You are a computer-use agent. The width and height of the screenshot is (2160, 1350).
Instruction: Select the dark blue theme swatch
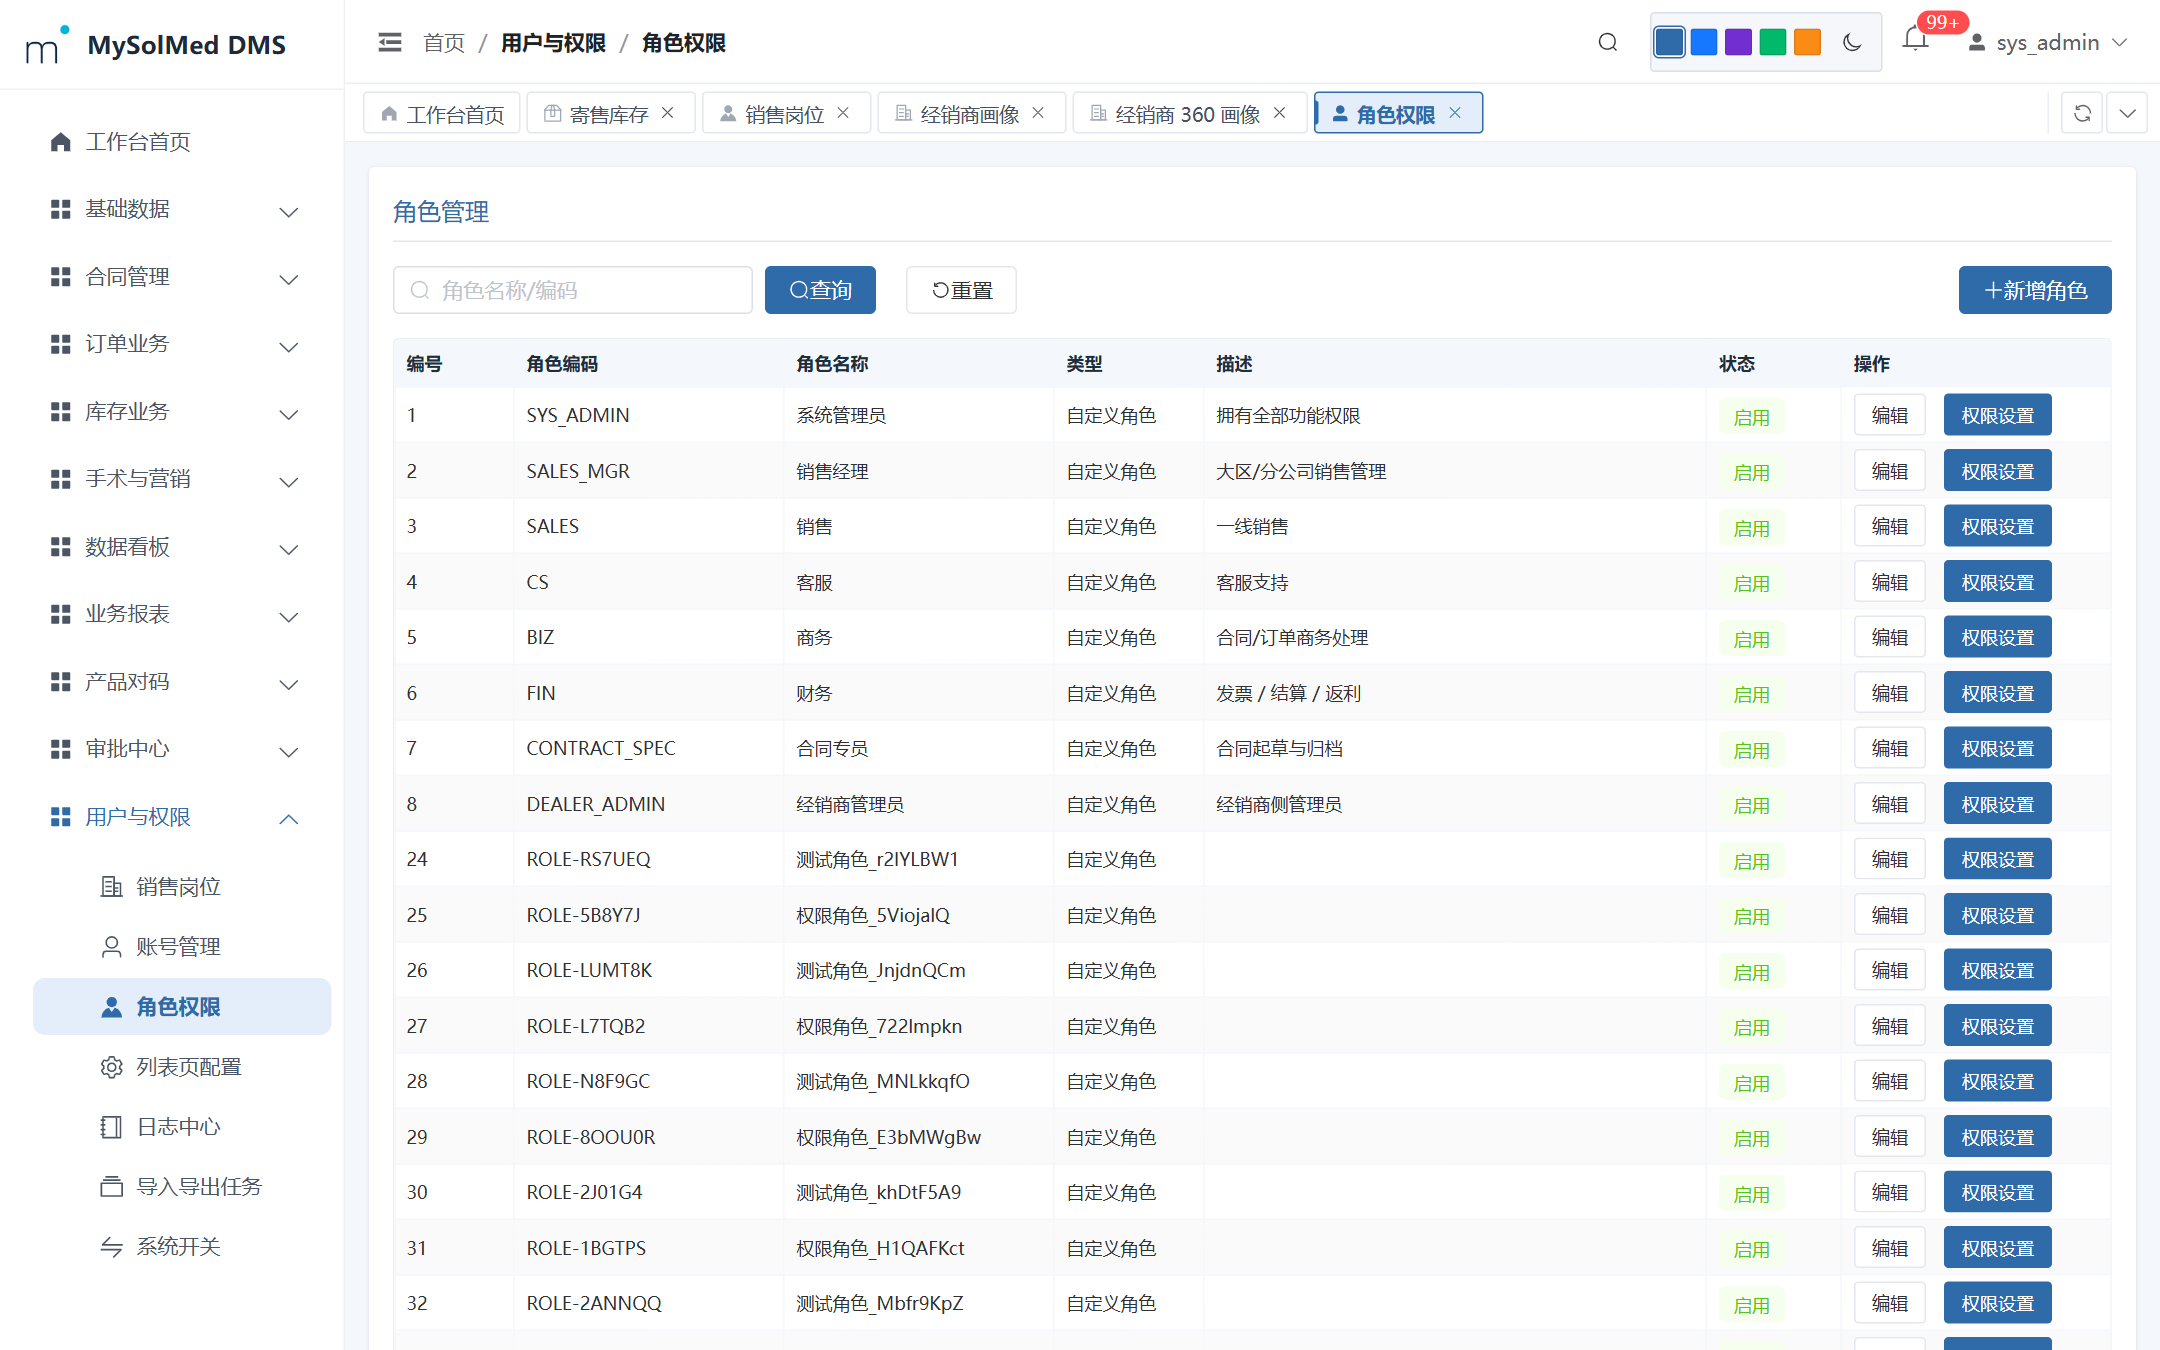[x=1668, y=42]
